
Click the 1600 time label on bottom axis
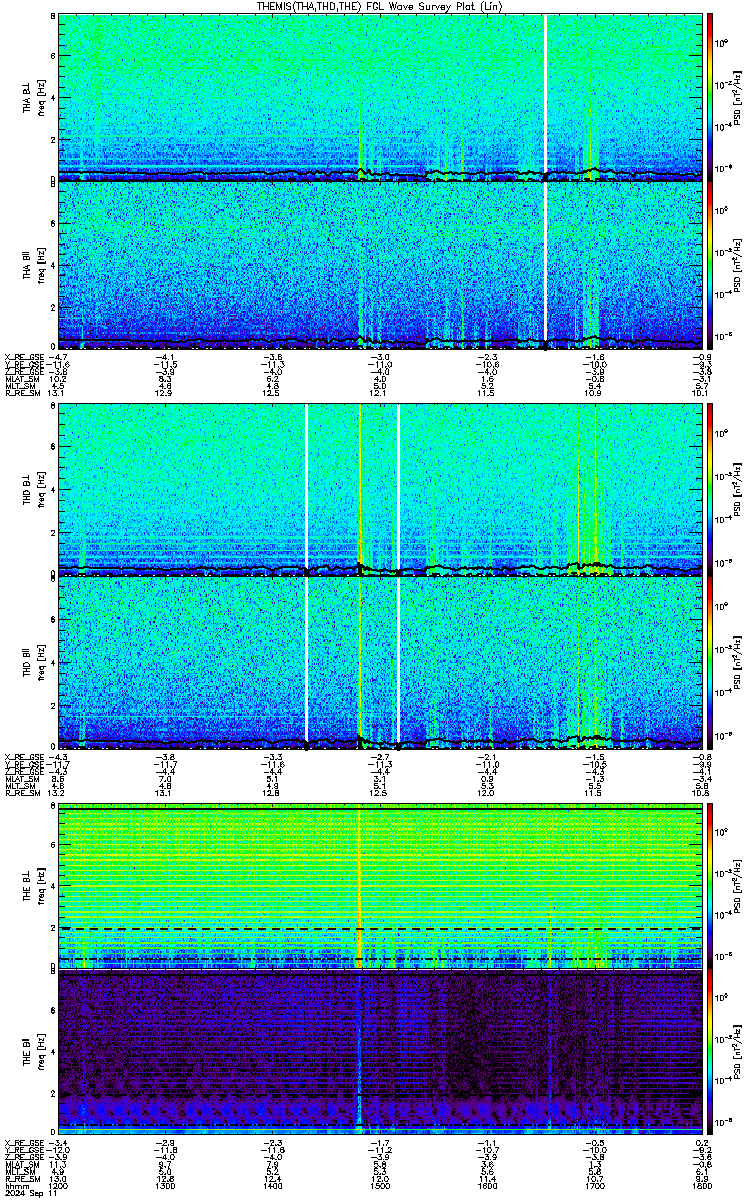click(488, 1188)
